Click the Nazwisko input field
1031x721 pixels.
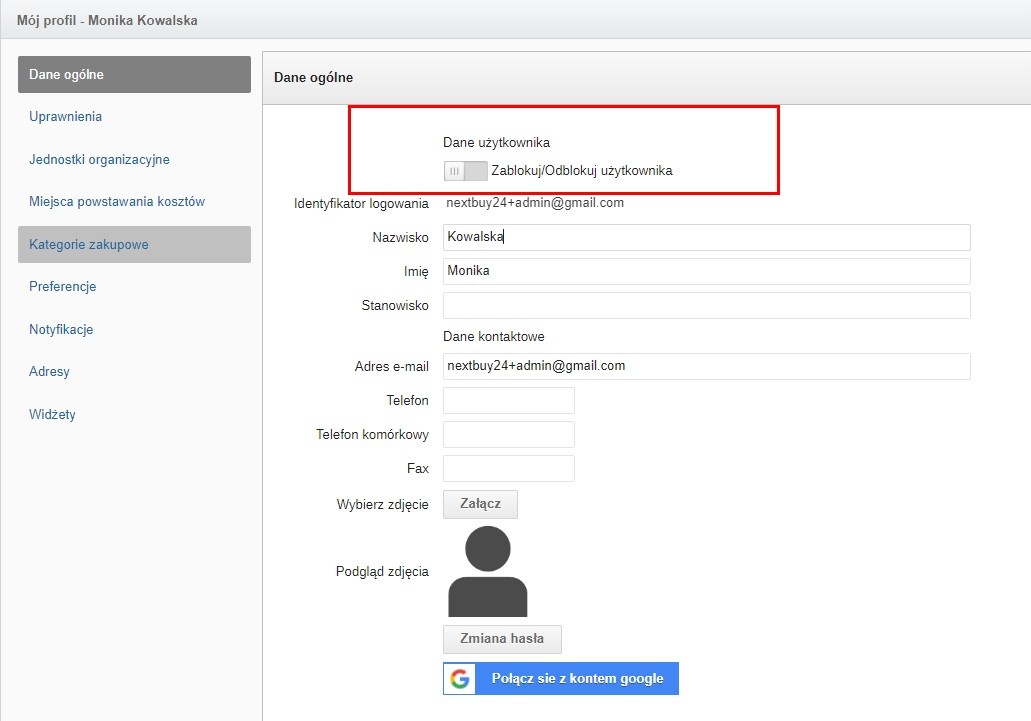[706, 238]
